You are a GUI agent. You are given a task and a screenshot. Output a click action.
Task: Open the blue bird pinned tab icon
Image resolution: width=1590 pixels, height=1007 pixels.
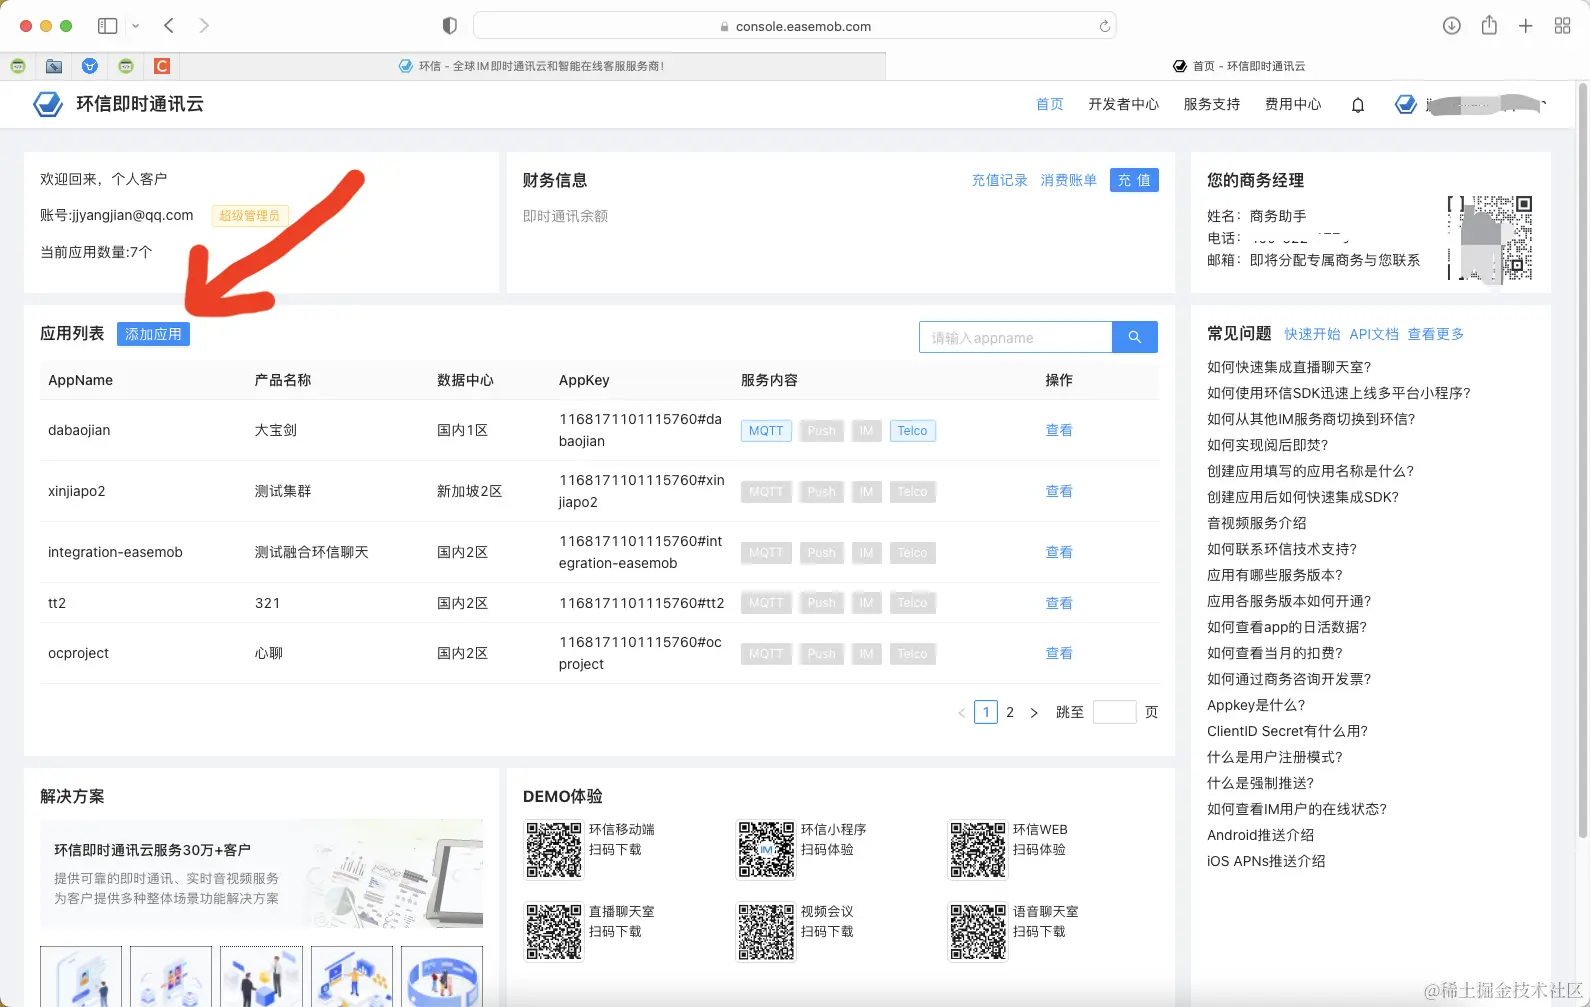tap(90, 66)
